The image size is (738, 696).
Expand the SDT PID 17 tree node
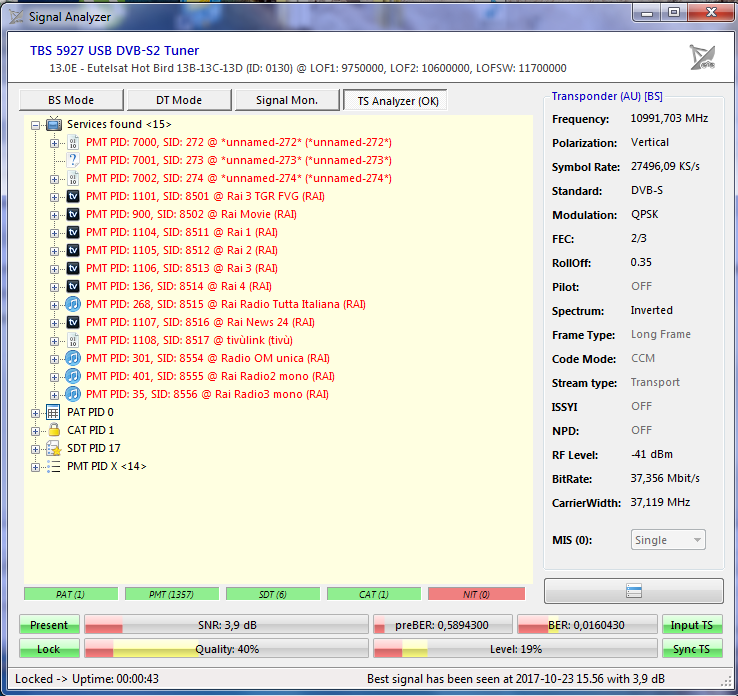tap(37, 448)
